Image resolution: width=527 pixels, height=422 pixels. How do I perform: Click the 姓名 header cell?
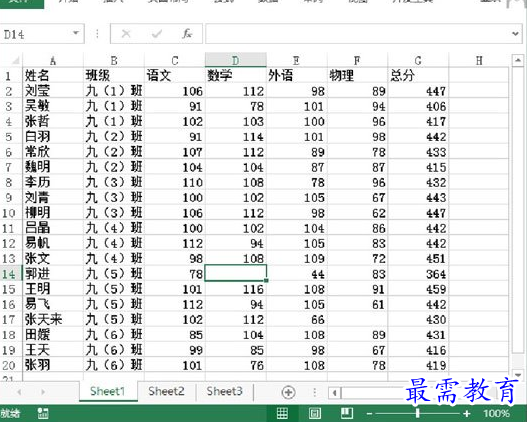pyautogui.click(x=53, y=75)
